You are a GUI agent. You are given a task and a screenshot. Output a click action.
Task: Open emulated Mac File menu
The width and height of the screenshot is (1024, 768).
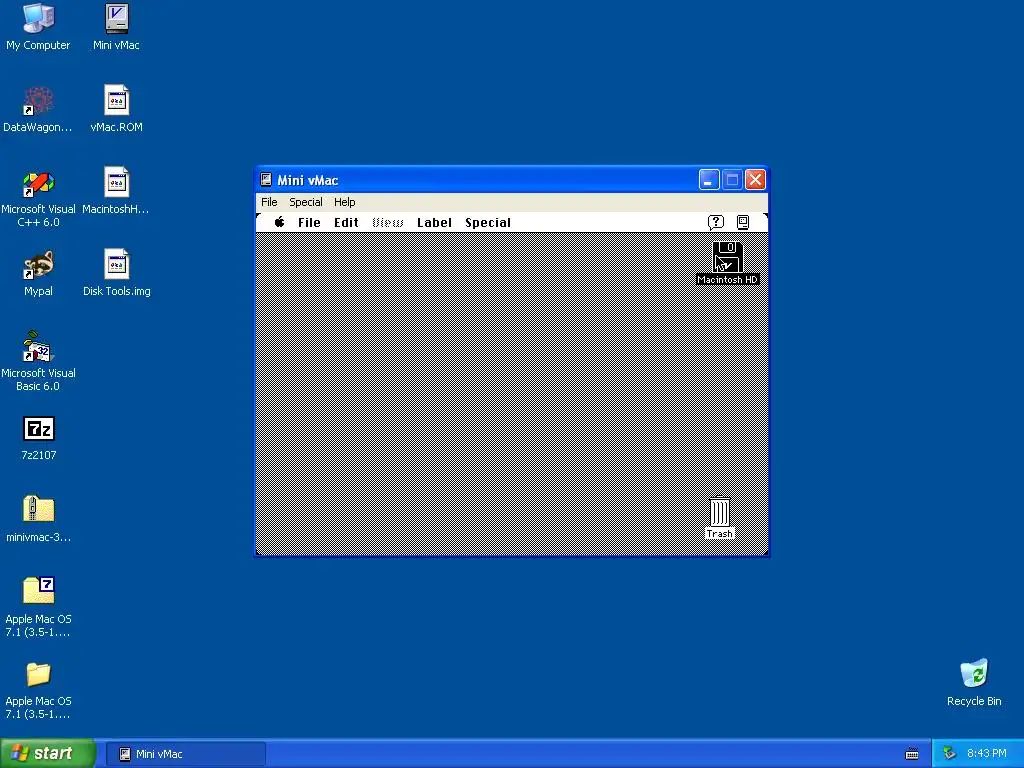tap(309, 223)
